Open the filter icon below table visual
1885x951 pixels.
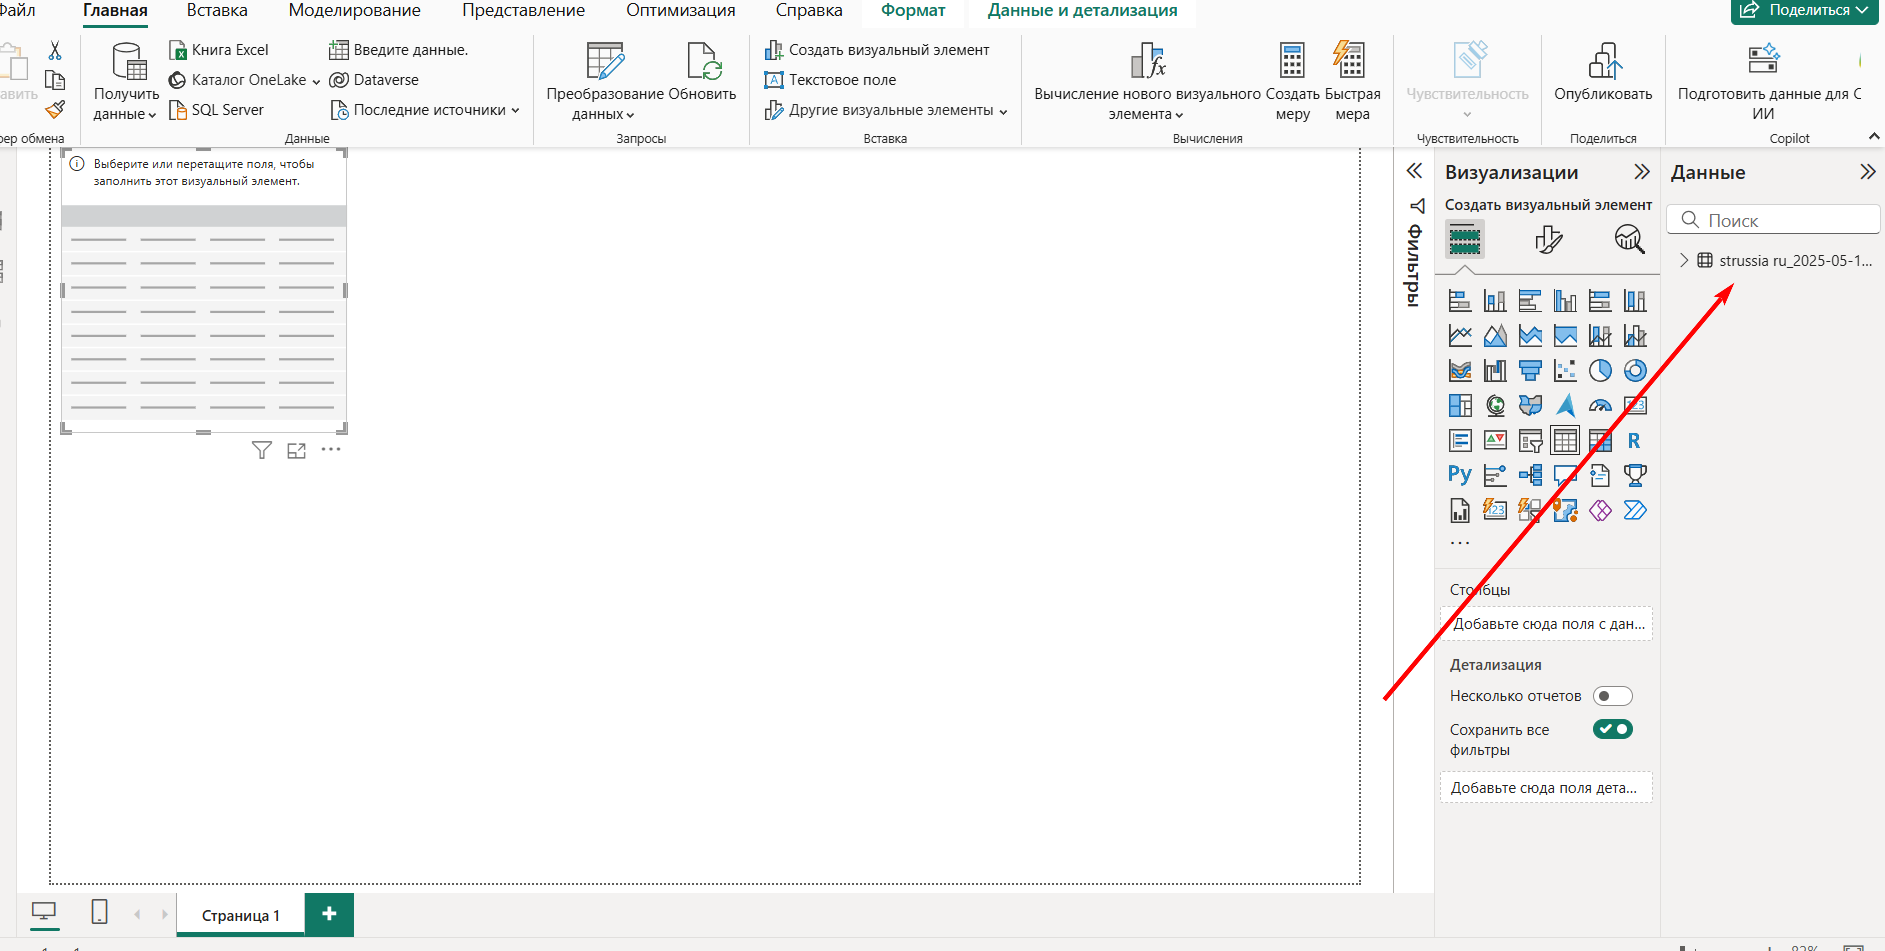[x=262, y=451]
